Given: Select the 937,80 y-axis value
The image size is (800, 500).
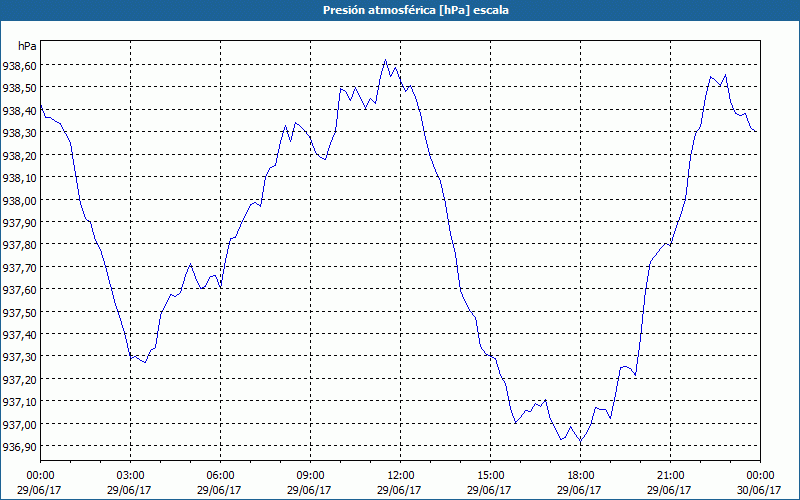Looking at the screenshot, I should pyautogui.click(x=19, y=245).
